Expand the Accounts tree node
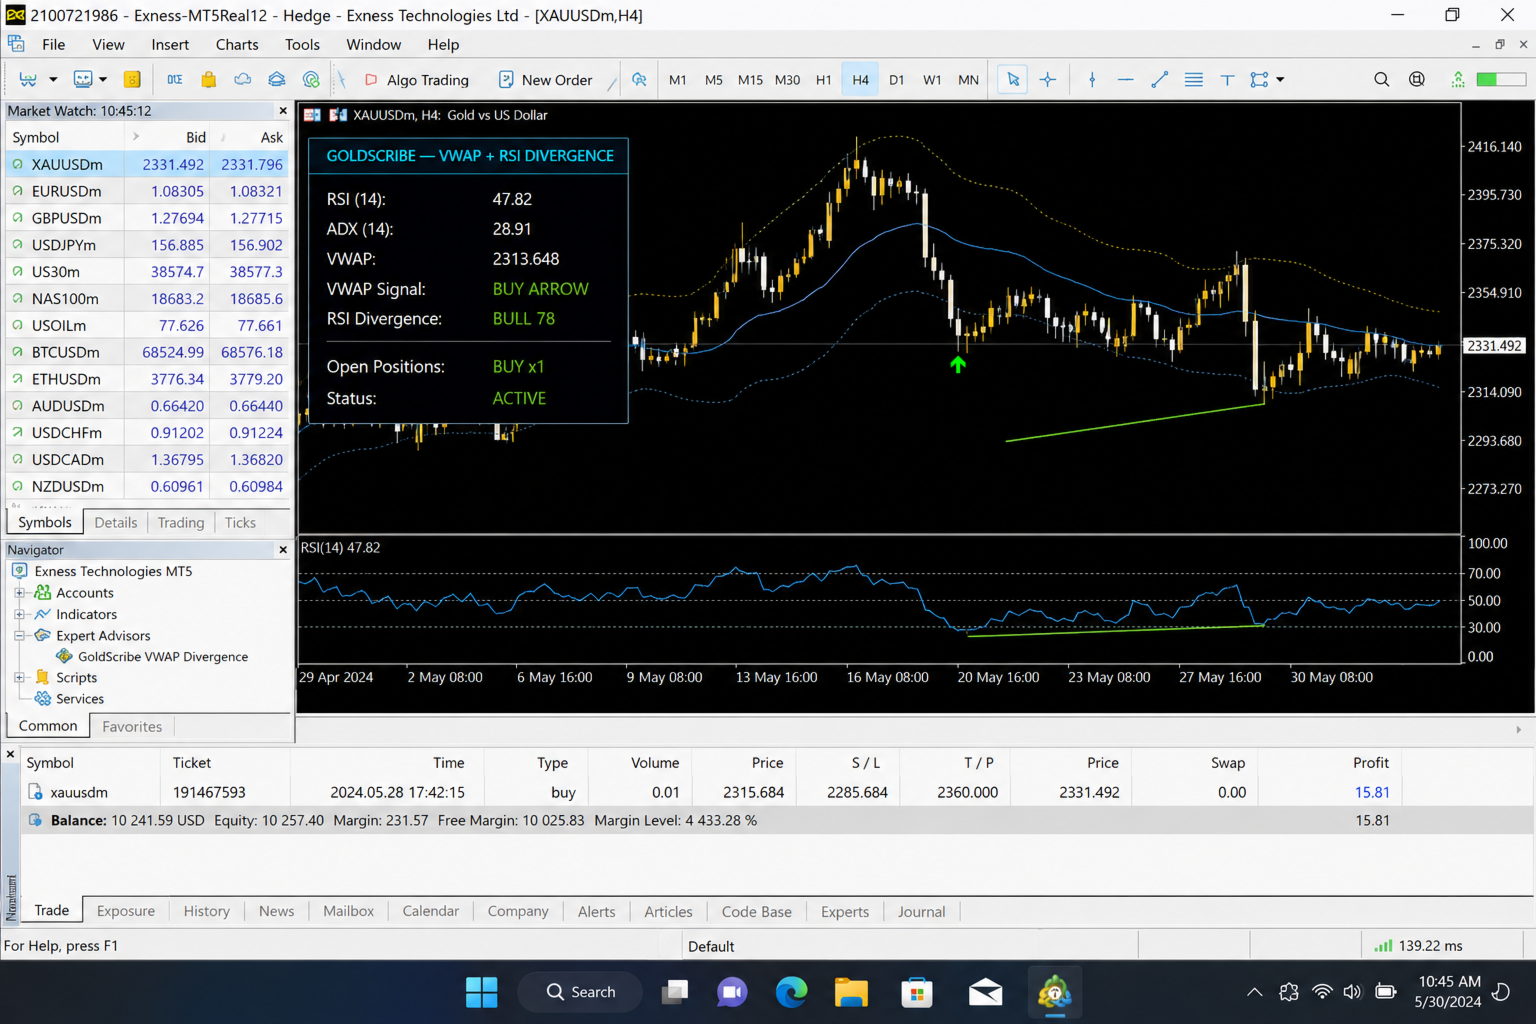Viewport: 1536px width, 1024px height. (19, 593)
